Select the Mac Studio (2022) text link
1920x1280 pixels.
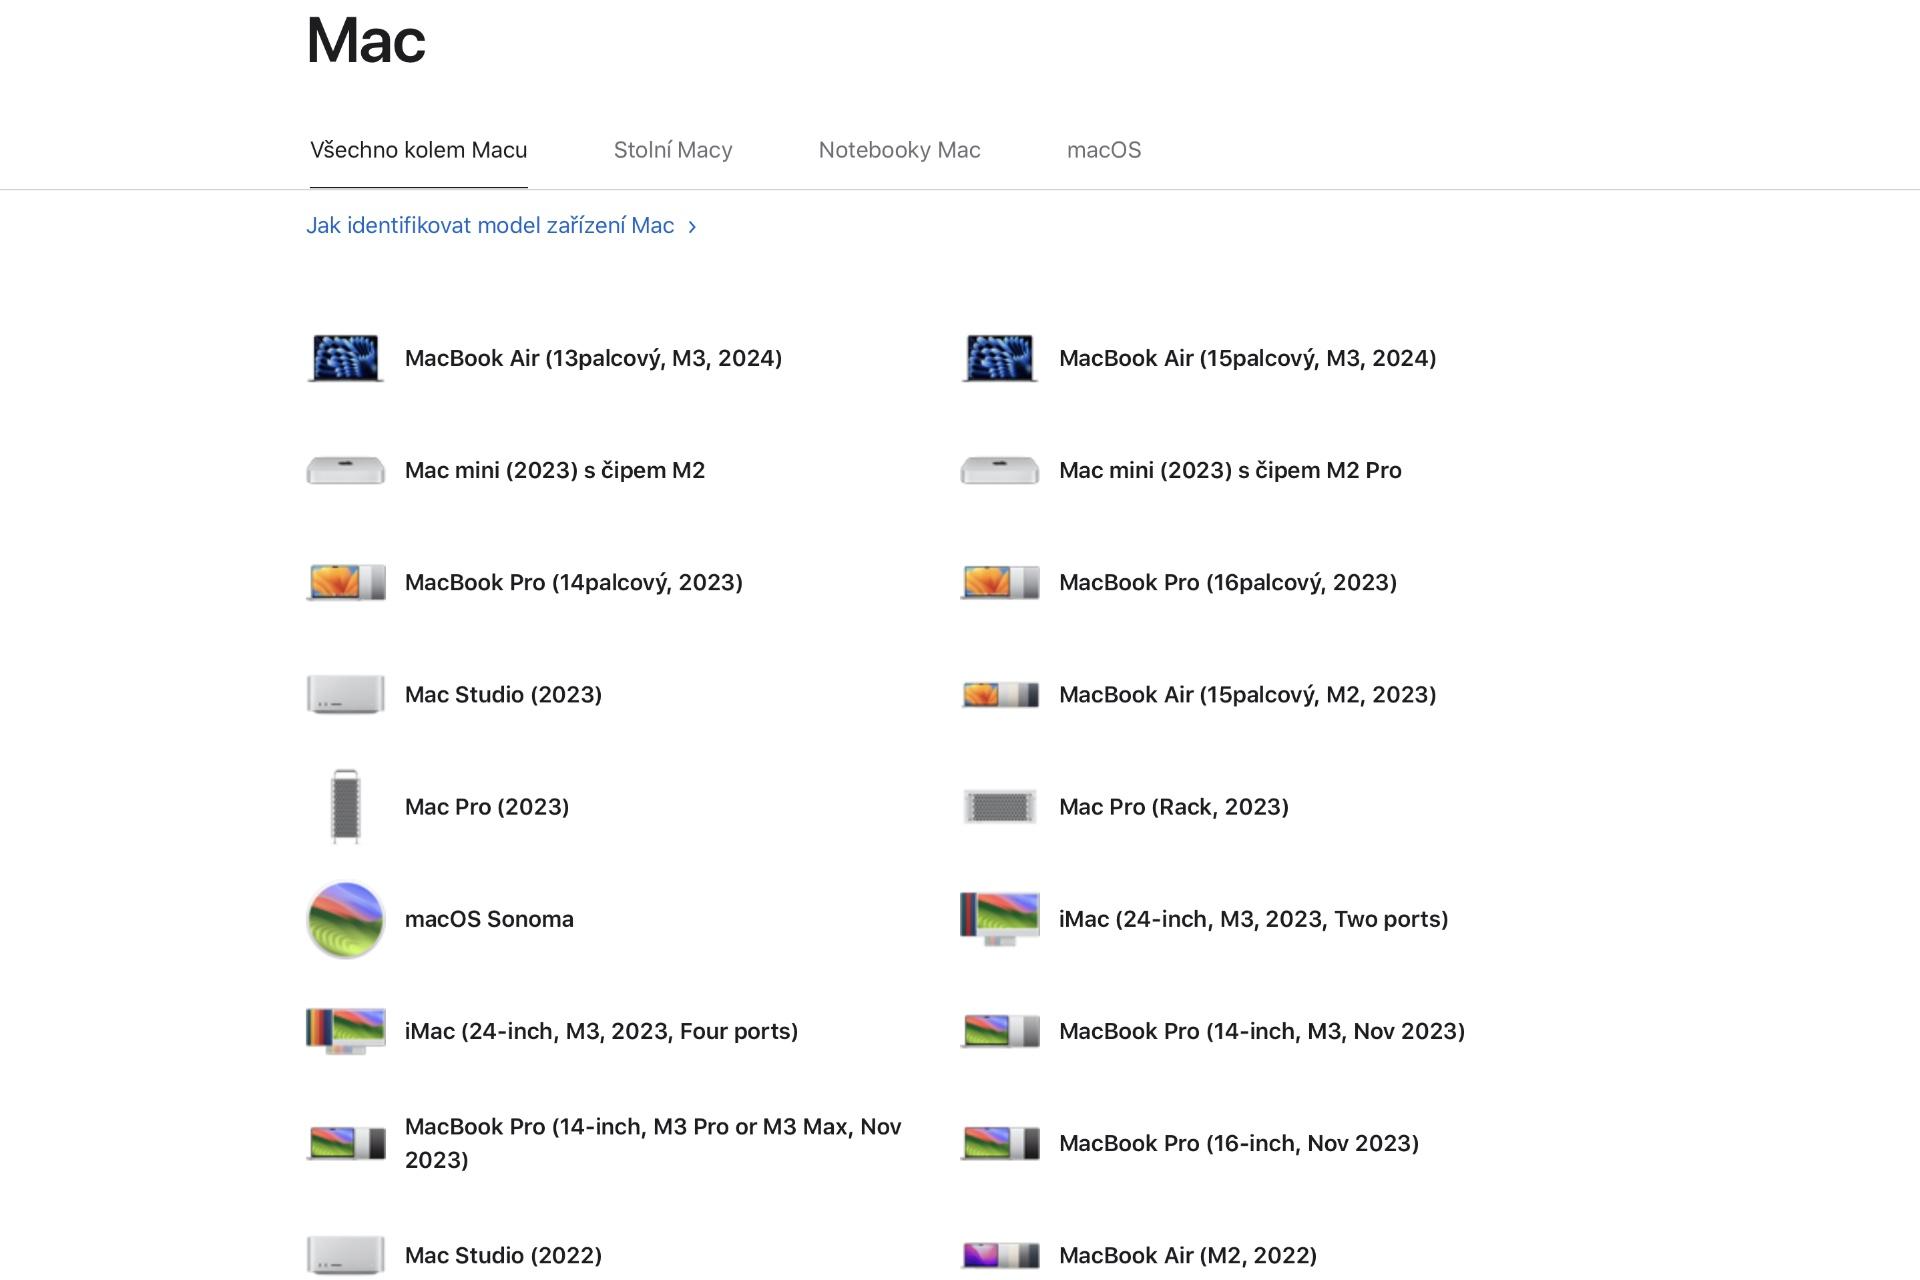[503, 1255]
